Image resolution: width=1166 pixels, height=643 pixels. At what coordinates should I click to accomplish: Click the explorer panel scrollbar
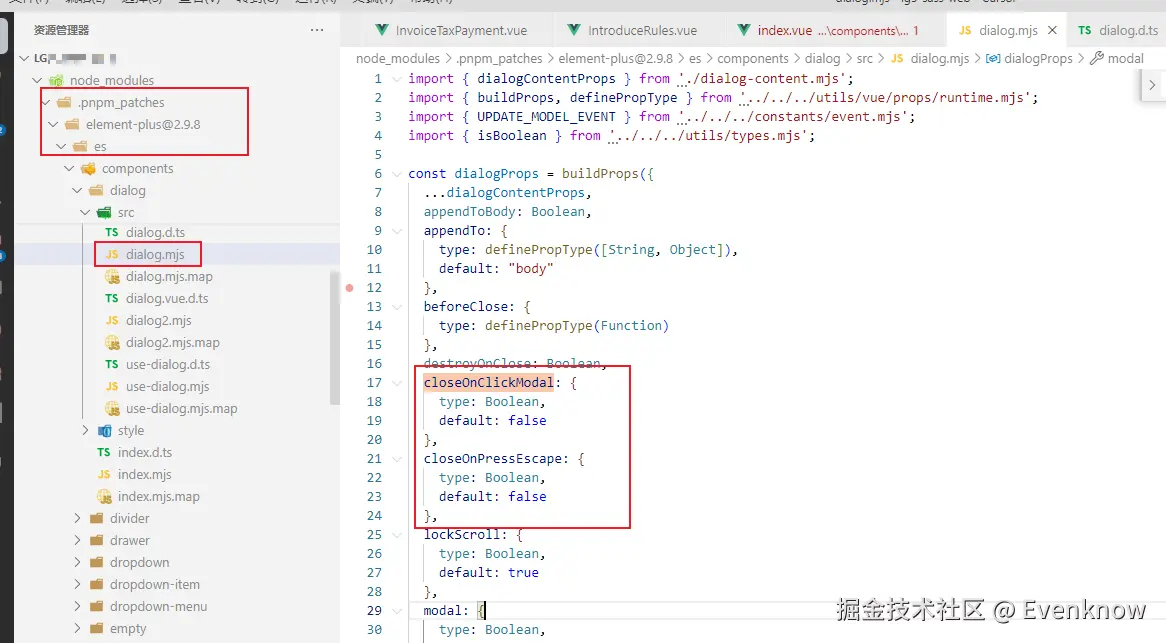(x=334, y=339)
